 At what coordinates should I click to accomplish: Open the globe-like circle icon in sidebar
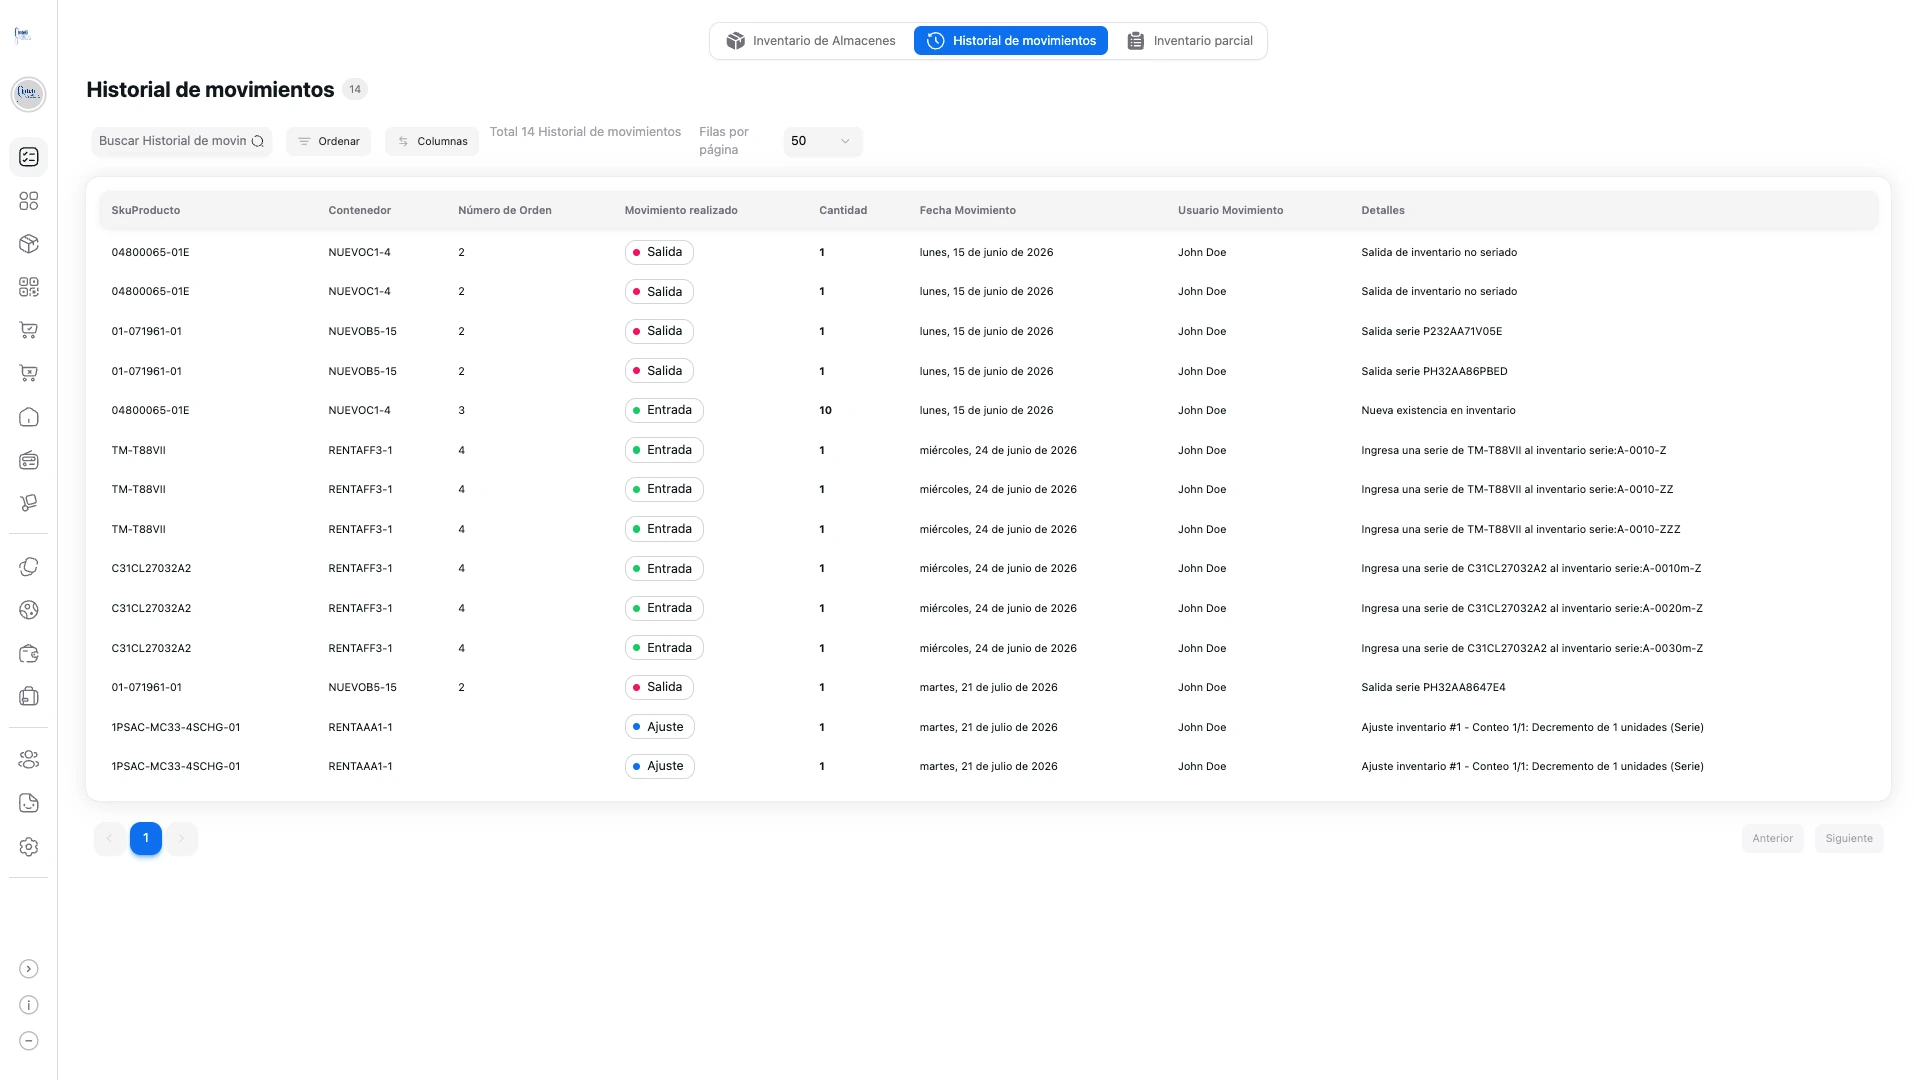coord(29,610)
